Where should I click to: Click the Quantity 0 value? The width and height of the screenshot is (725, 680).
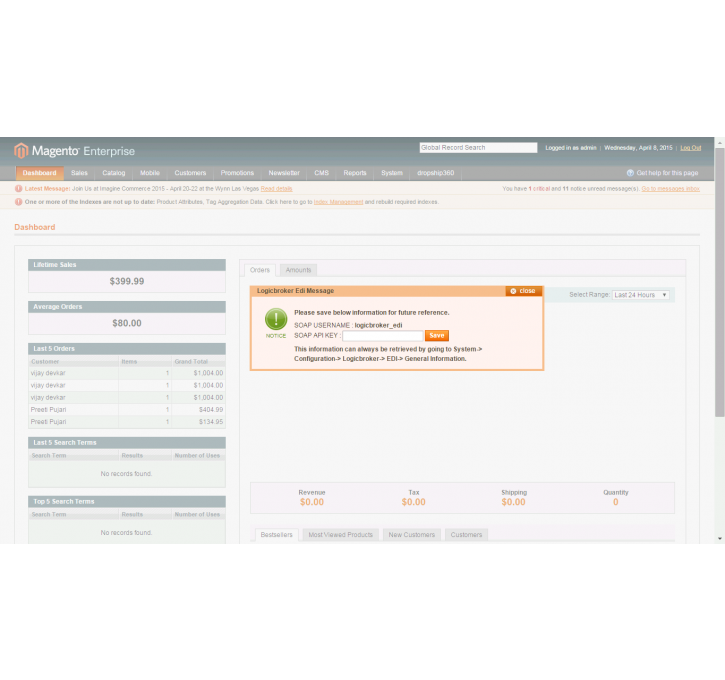pyautogui.click(x=615, y=502)
